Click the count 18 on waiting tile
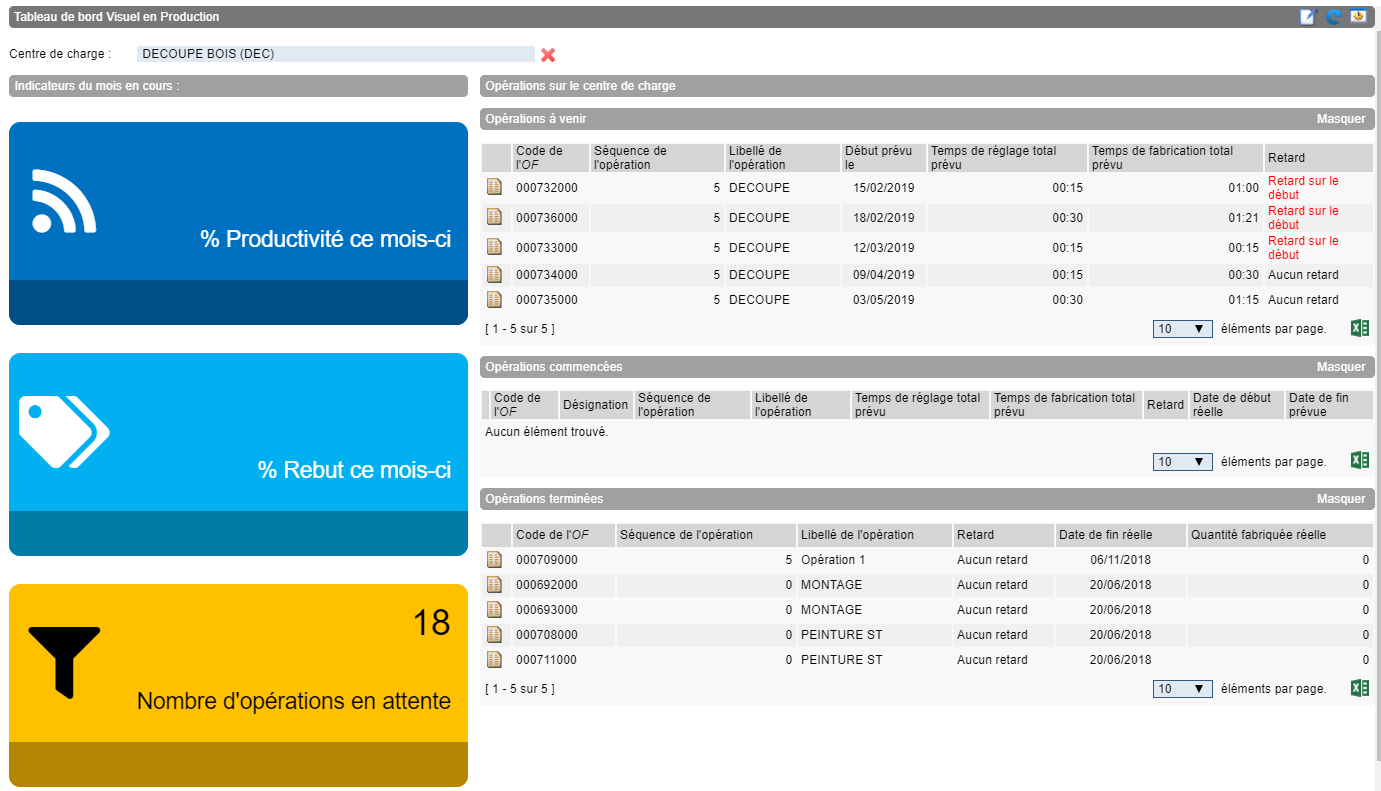This screenshot has height=791, width=1381. [432, 623]
